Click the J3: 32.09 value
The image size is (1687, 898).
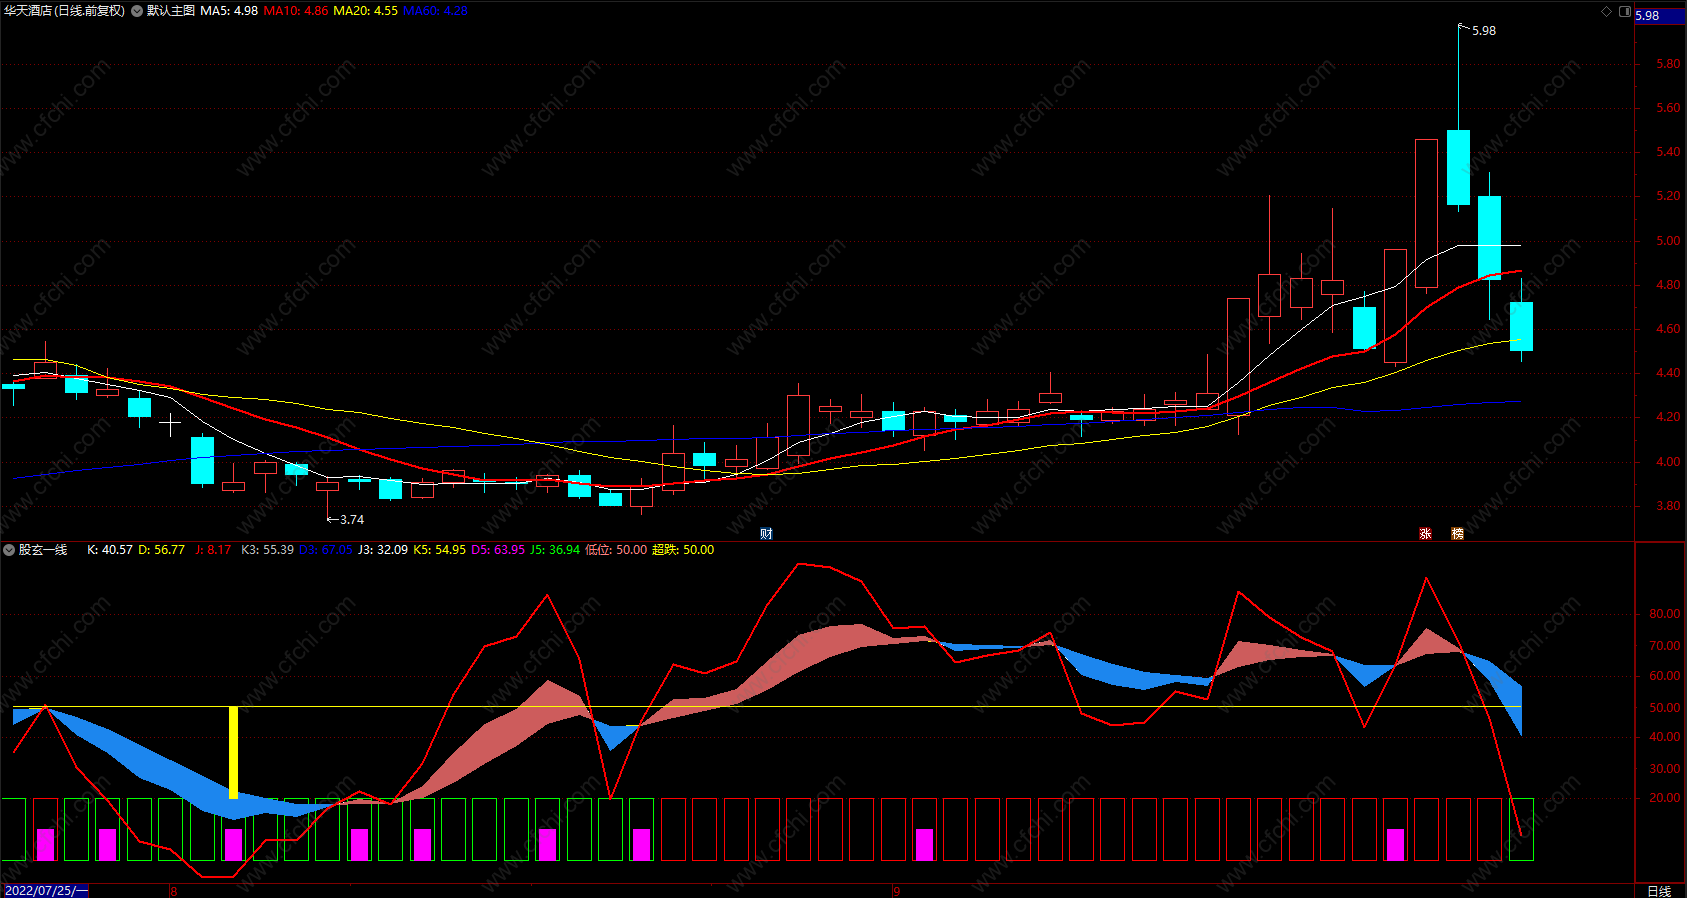coord(383,550)
